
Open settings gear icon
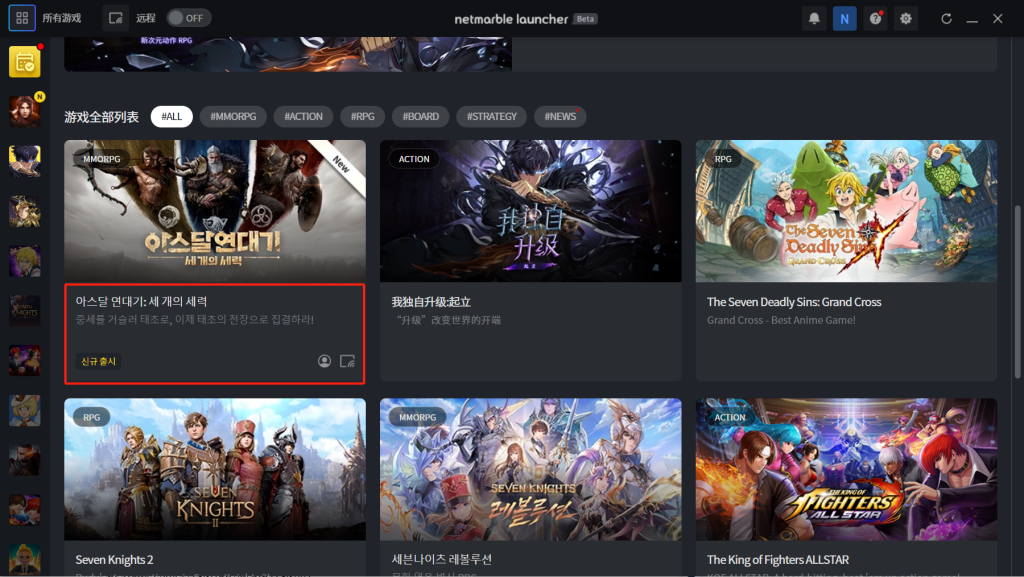pyautogui.click(x=906, y=18)
